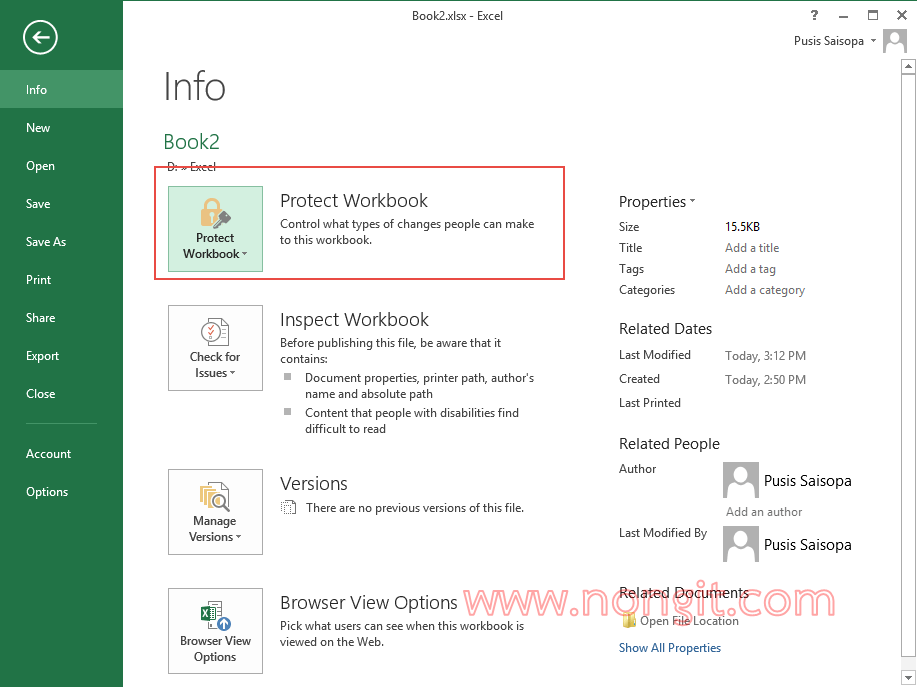The width and height of the screenshot is (917, 687).
Task: Open Excel Options from the sidebar
Action: click(x=47, y=492)
